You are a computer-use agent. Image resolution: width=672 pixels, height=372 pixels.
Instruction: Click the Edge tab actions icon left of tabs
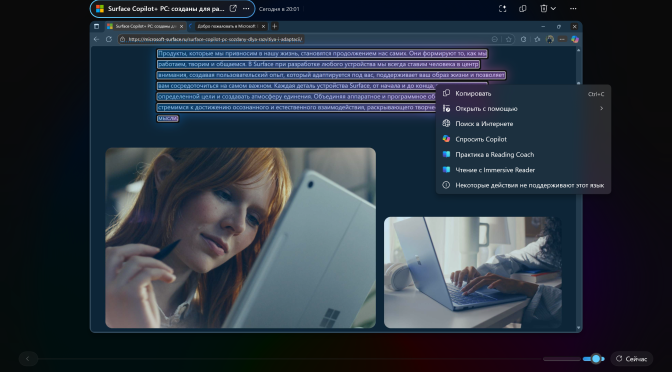coord(96,27)
